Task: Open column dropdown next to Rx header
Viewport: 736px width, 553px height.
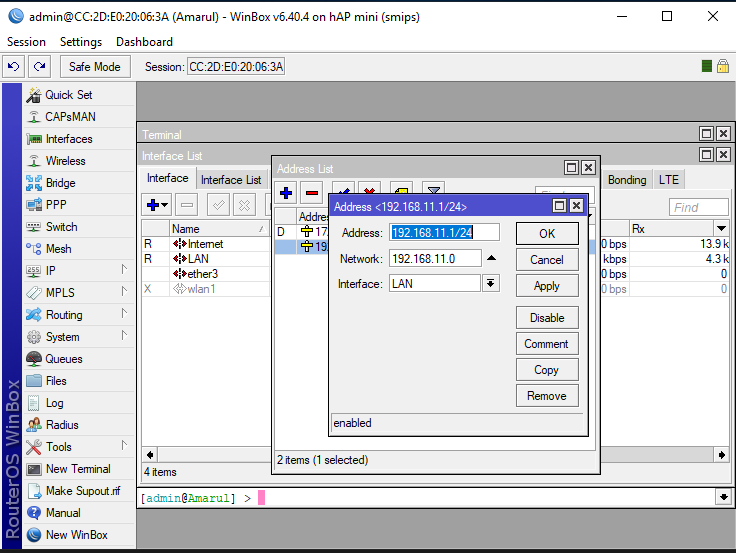Action: [x=721, y=229]
